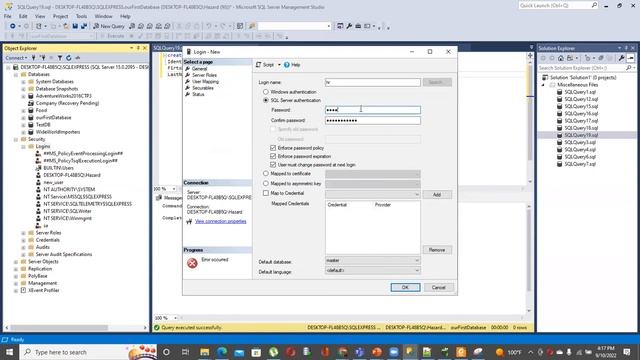Open the Script dropdown arrow
The width and height of the screenshot is (640, 360).
pos(279,65)
